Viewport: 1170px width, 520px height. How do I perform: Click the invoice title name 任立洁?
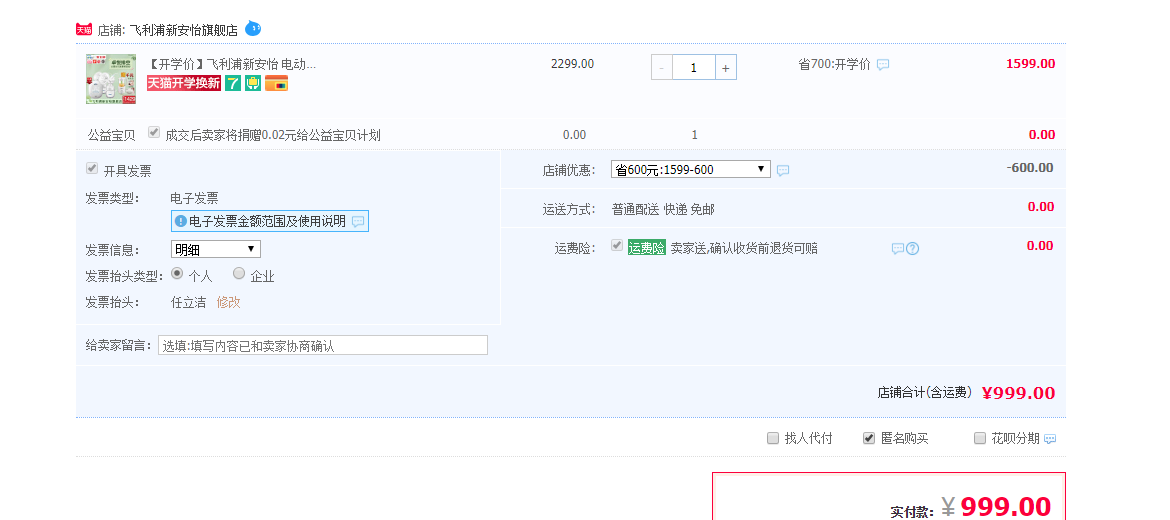(189, 302)
